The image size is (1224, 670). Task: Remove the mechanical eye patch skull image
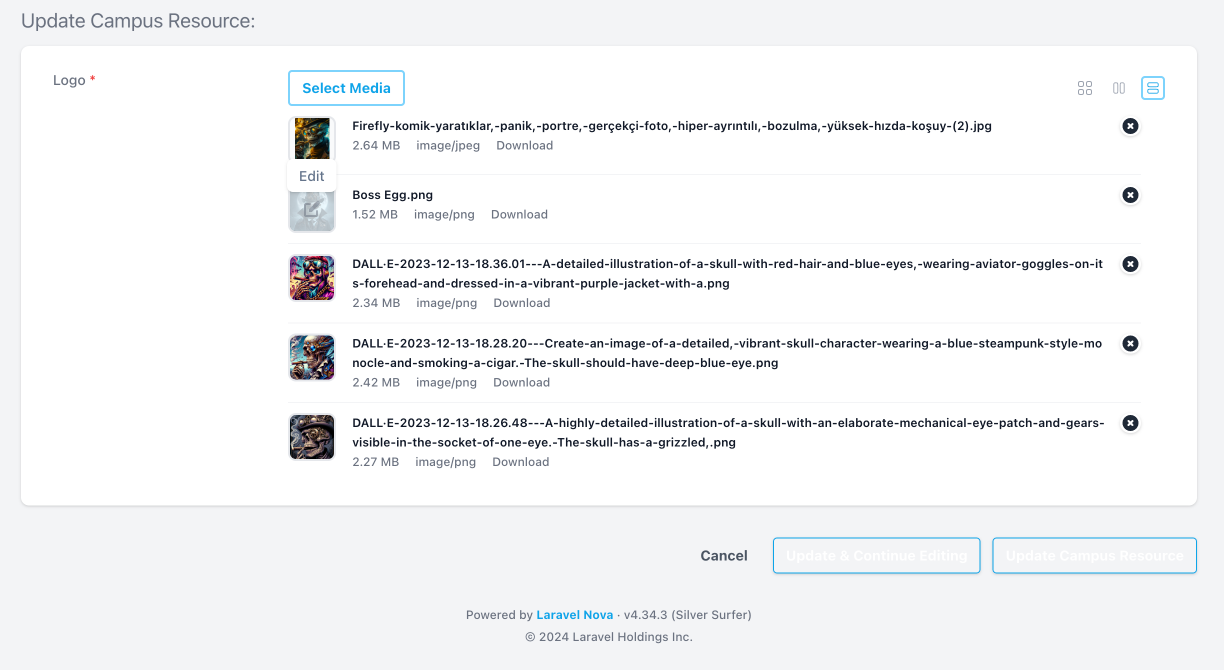tap(1130, 423)
